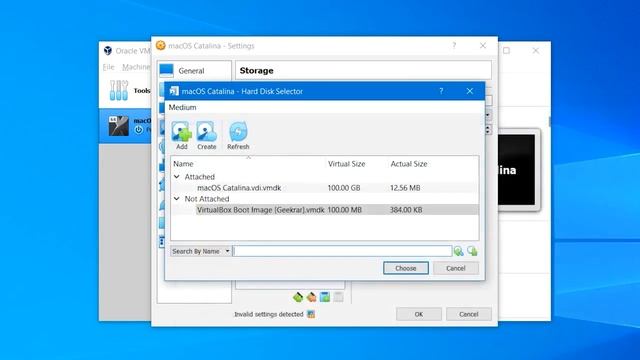Refresh the Hard Disk Selector medium list
The image size is (640, 360).
tap(238, 135)
